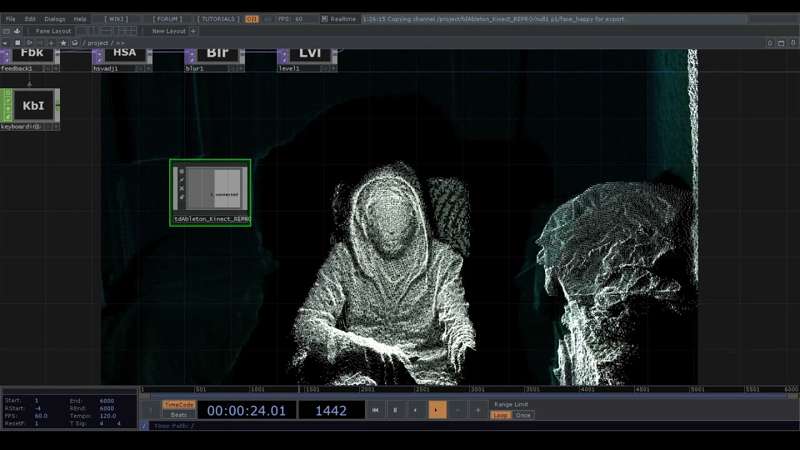The height and width of the screenshot is (450, 800).
Task: Toggle viewer flag on tdAbleton_Kinect node
Action: coord(182,172)
